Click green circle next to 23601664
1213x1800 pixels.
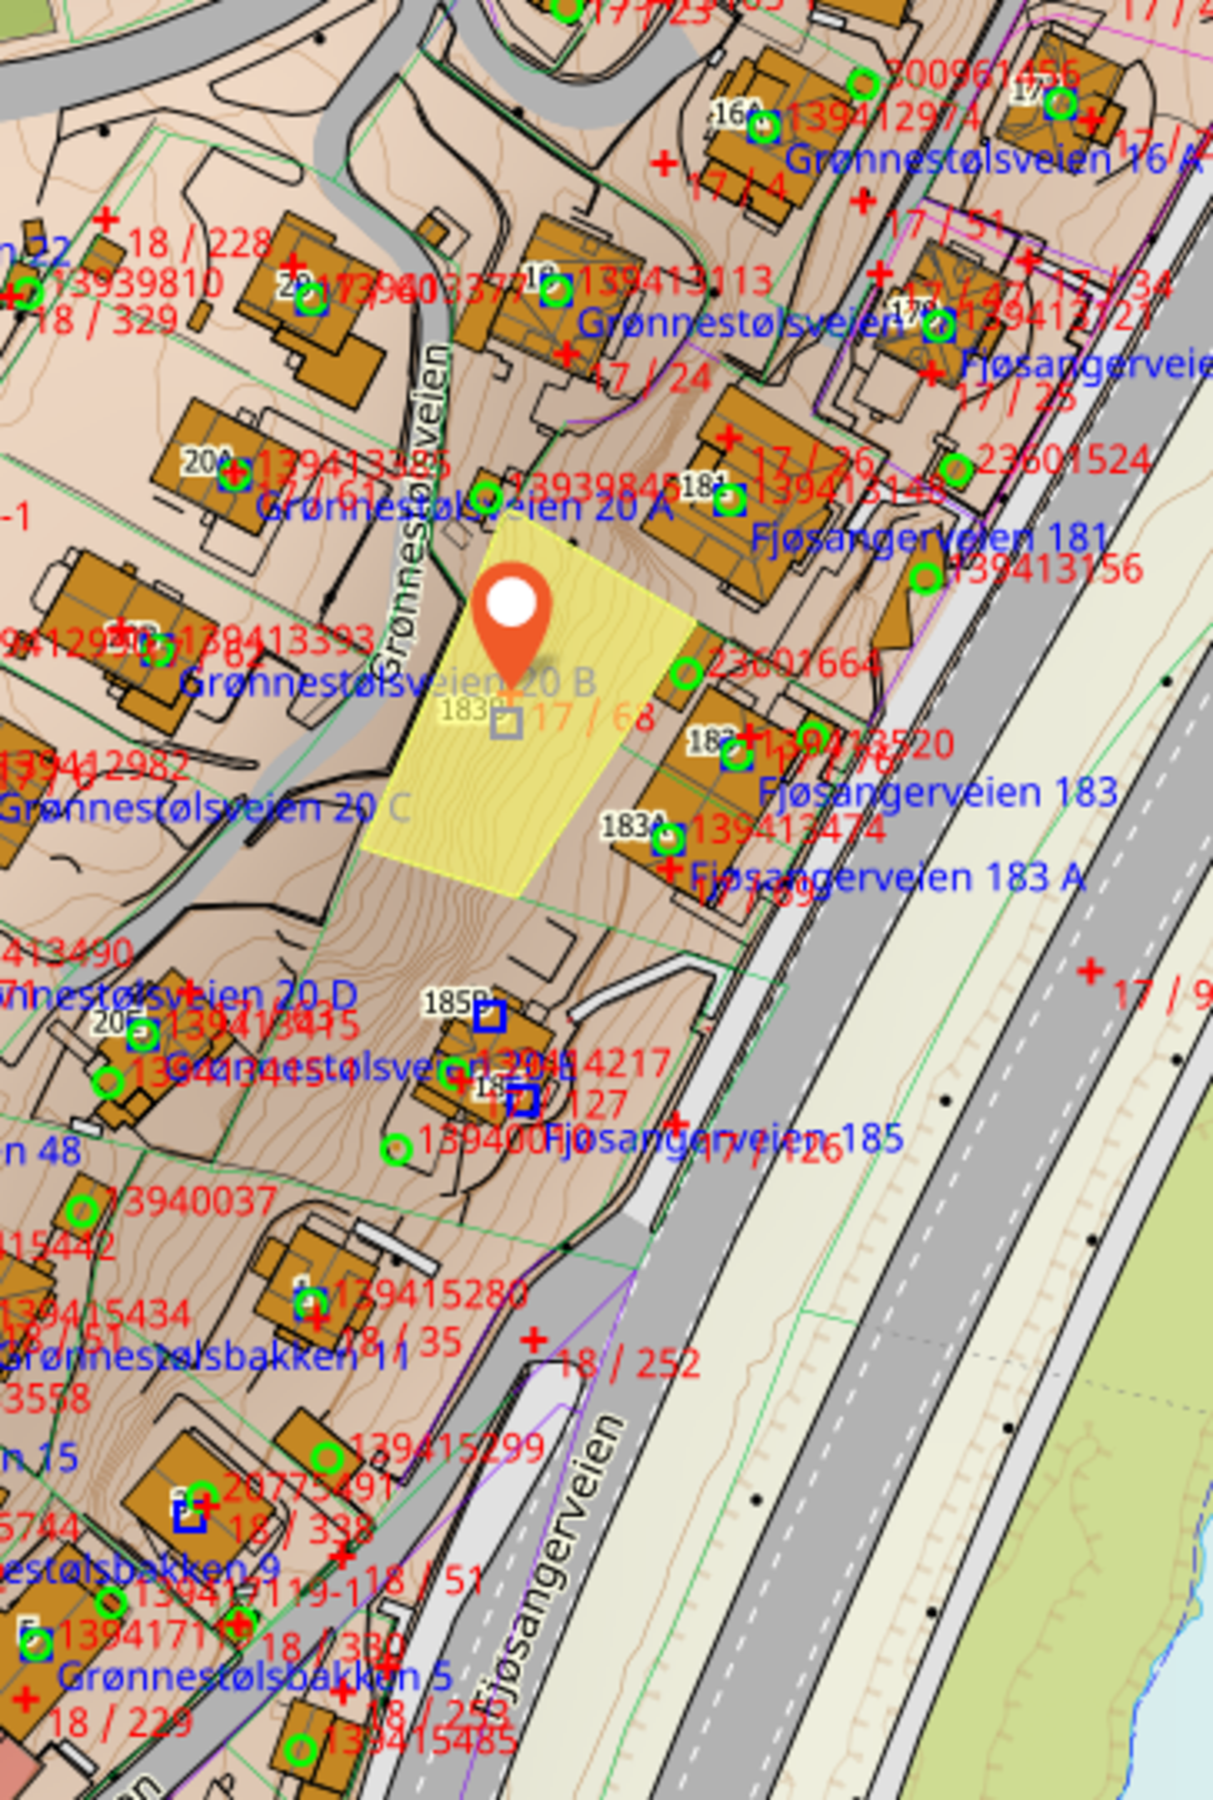point(686,673)
